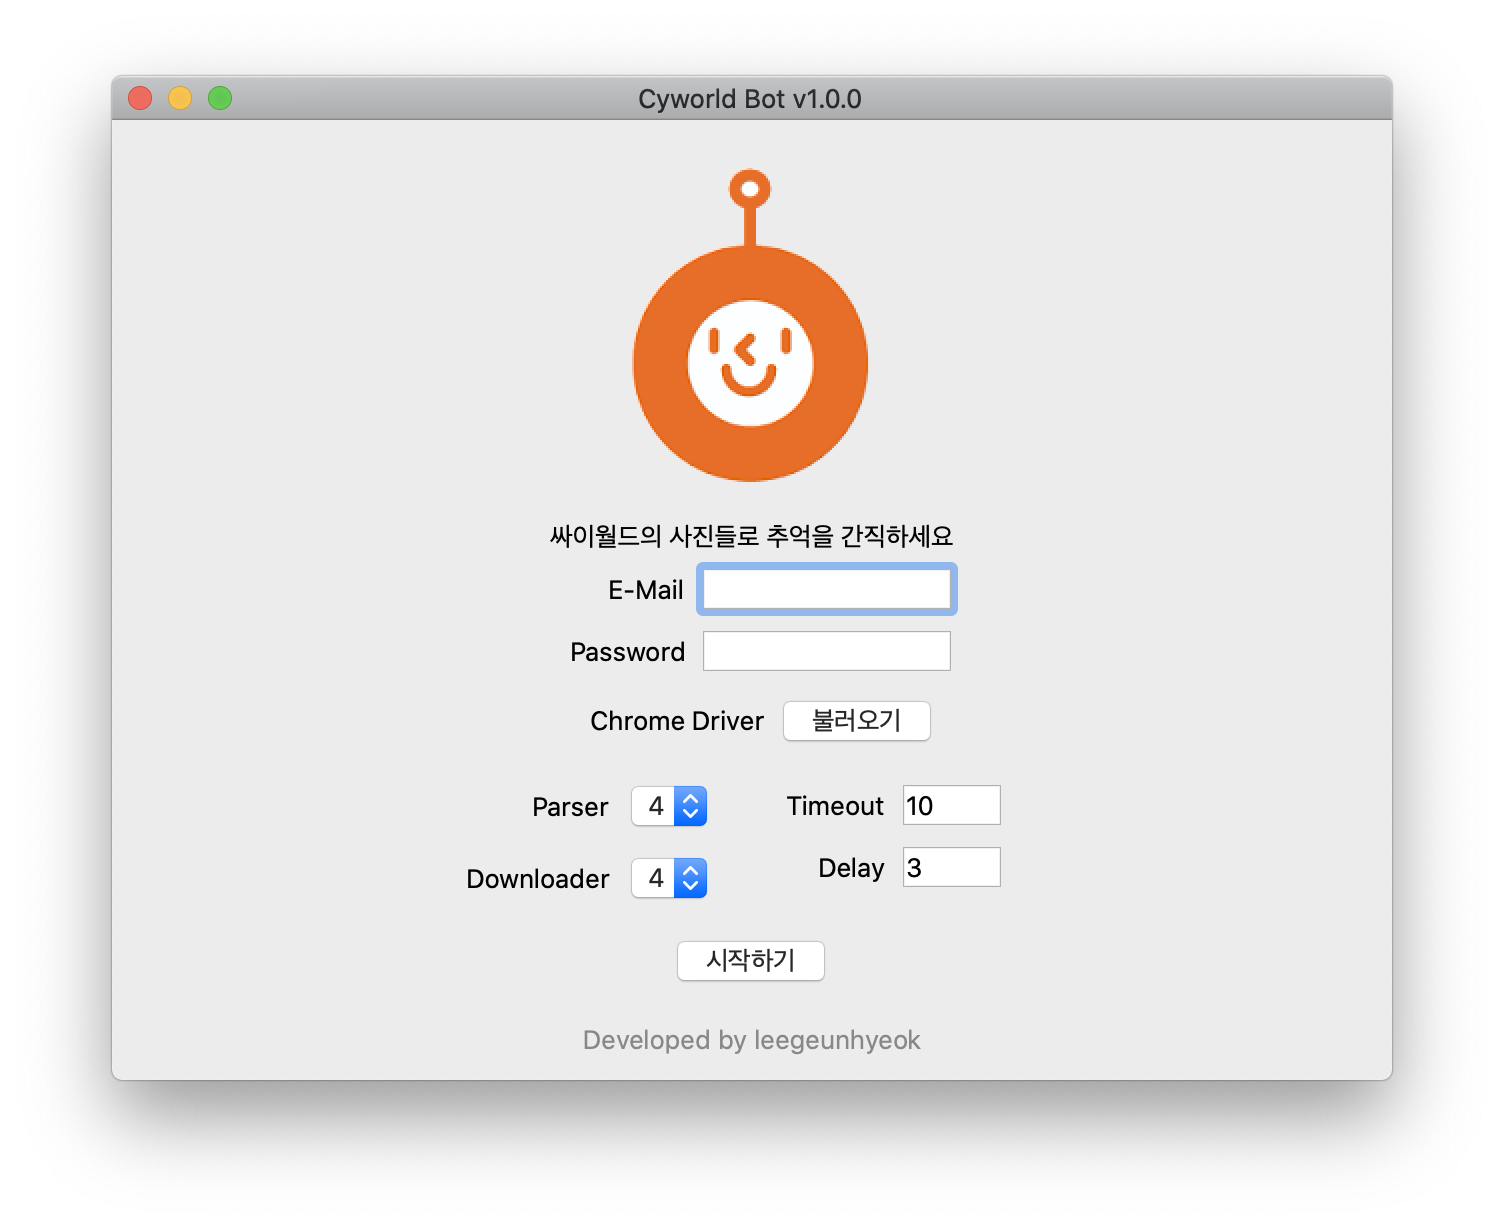The height and width of the screenshot is (1228, 1504).
Task: Close the Cyworld Bot window
Action: coord(140,98)
